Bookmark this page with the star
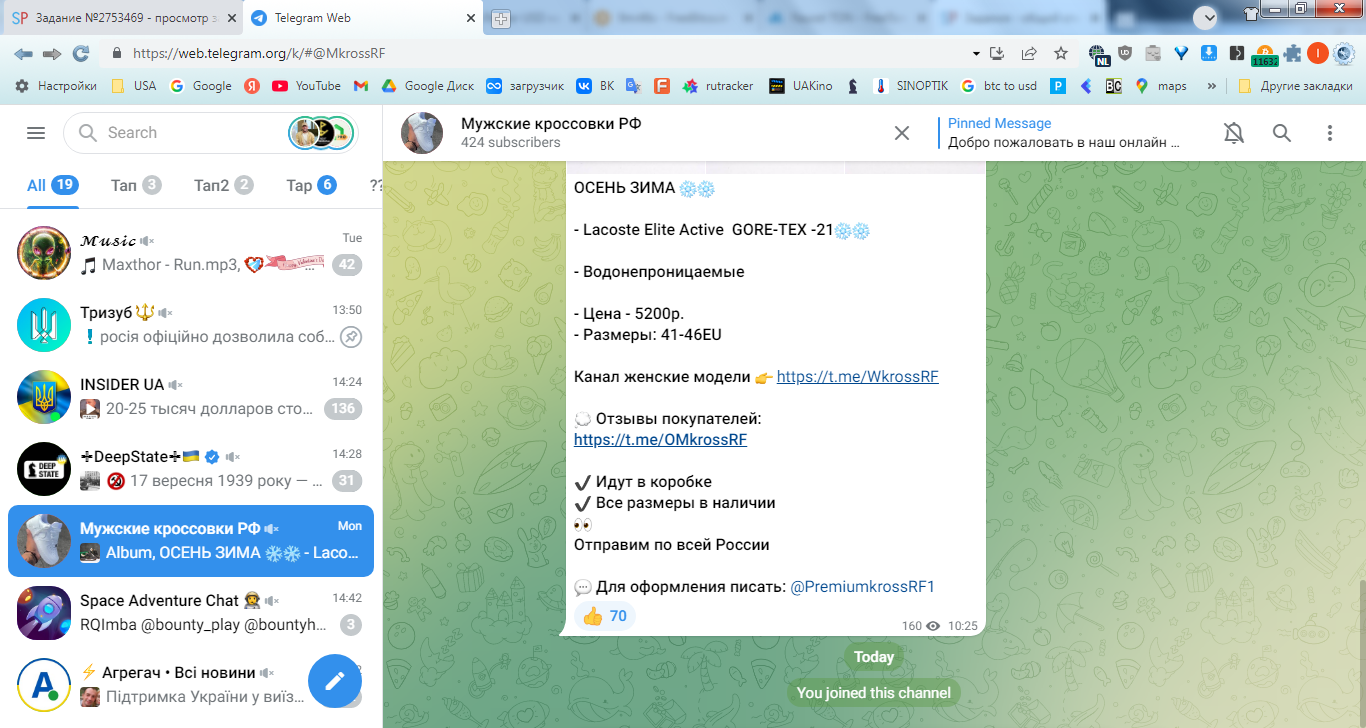This screenshot has width=1366, height=728. pyautogui.click(x=1061, y=53)
